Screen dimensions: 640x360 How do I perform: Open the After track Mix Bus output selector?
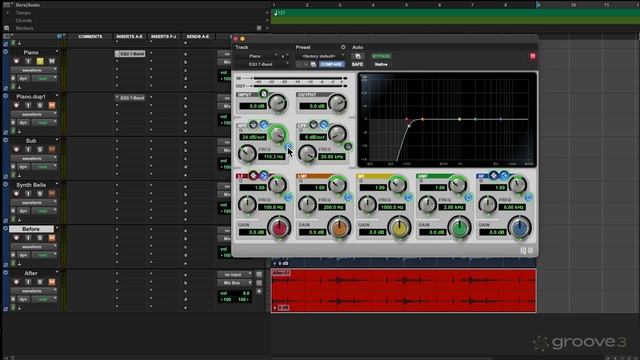click(x=235, y=283)
